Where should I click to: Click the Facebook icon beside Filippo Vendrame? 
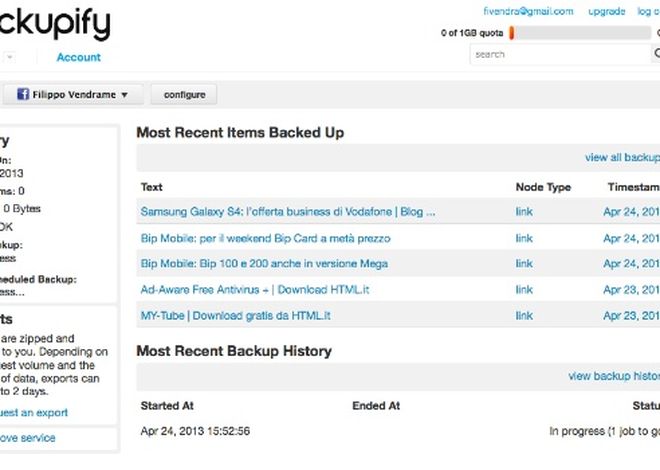23,94
